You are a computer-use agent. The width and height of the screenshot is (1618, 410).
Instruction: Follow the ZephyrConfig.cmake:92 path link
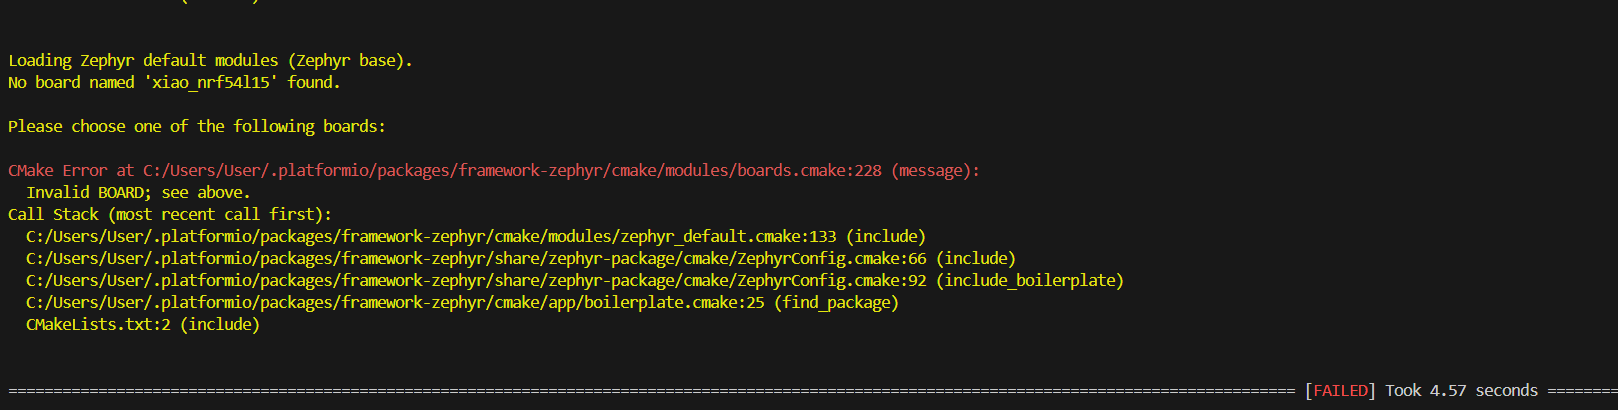click(x=476, y=281)
